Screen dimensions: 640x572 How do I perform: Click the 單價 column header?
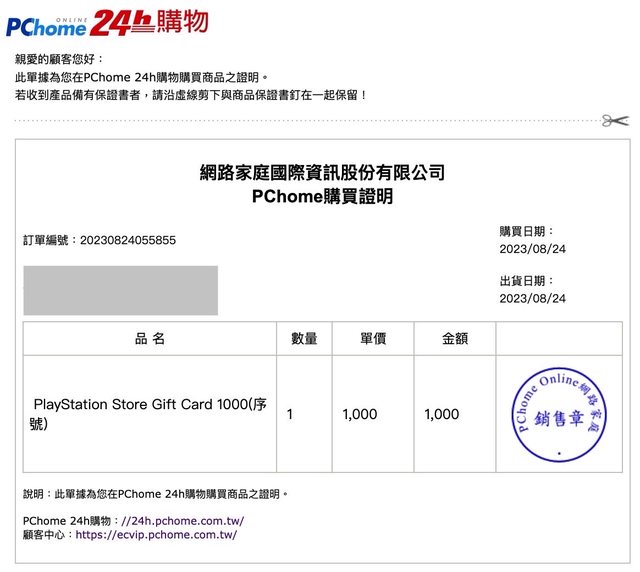[373, 339]
